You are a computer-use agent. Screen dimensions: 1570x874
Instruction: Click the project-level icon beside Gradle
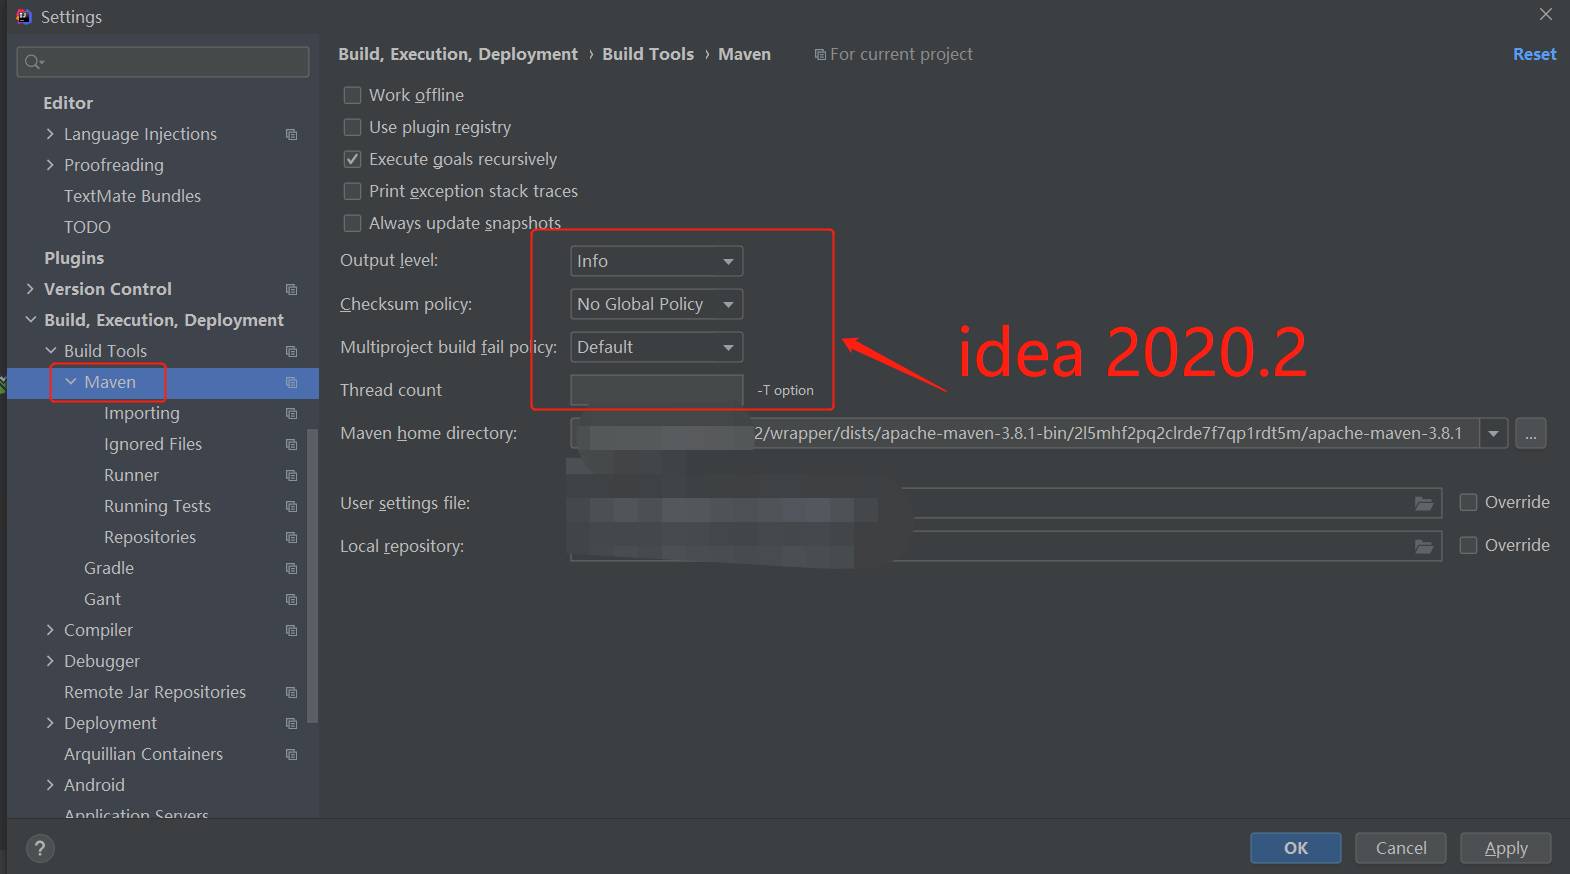[292, 568]
